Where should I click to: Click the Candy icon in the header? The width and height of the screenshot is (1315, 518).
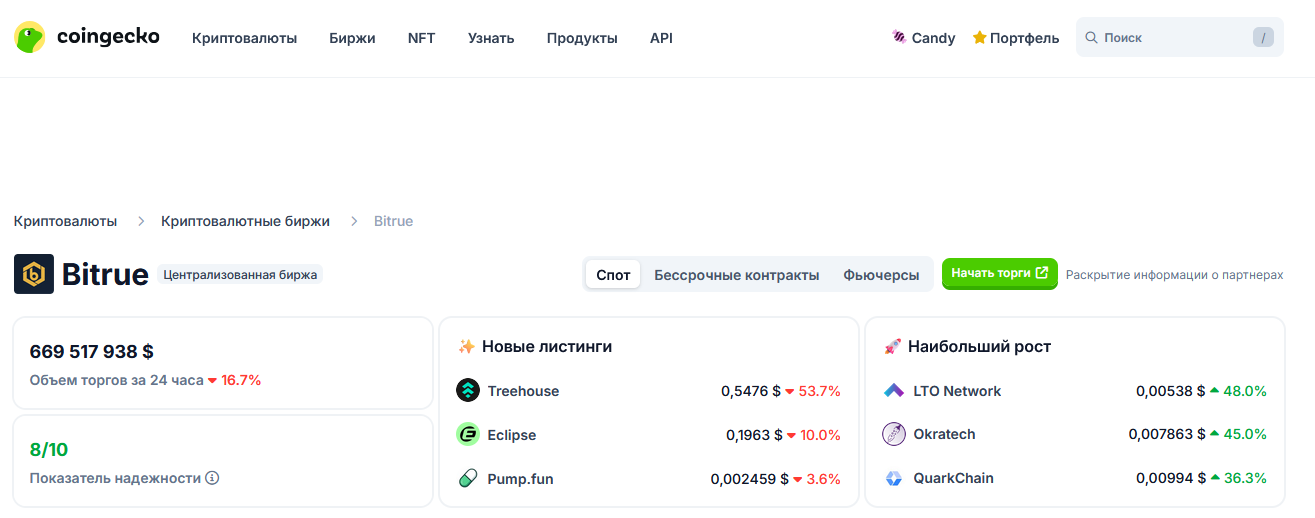tap(899, 38)
